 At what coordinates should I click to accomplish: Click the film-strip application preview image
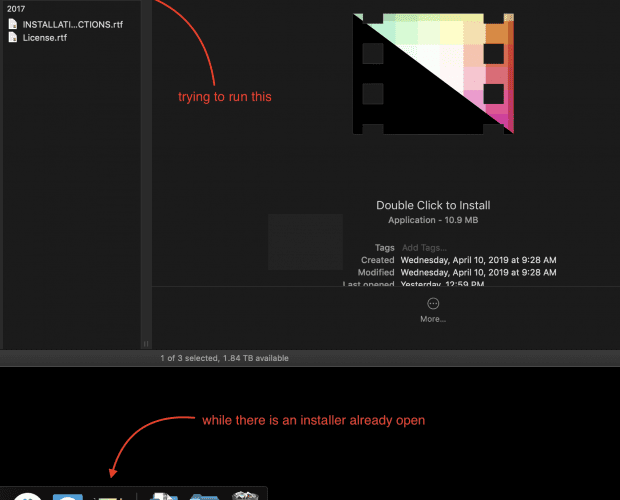pos(433,74)
